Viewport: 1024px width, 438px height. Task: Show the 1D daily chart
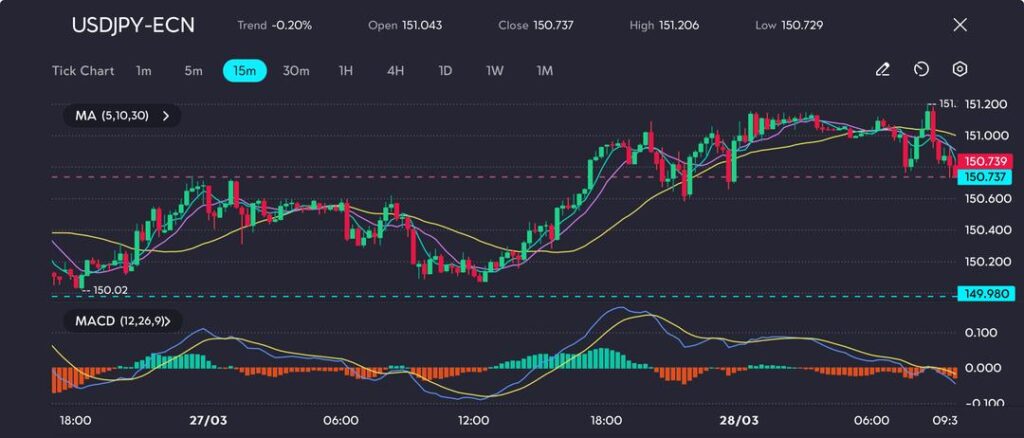pyautogui.click(x=445, y=71)
